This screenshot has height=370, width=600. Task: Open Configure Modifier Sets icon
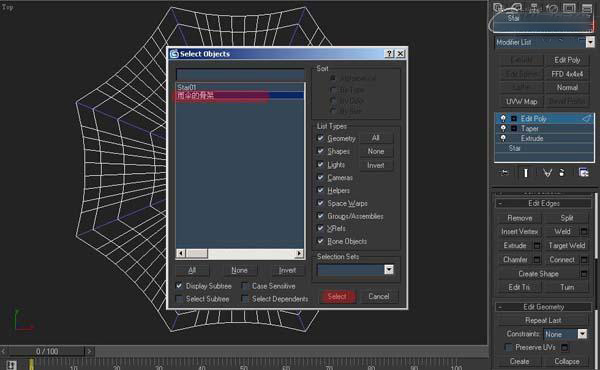pyautogui.click(x=584, y=173)
